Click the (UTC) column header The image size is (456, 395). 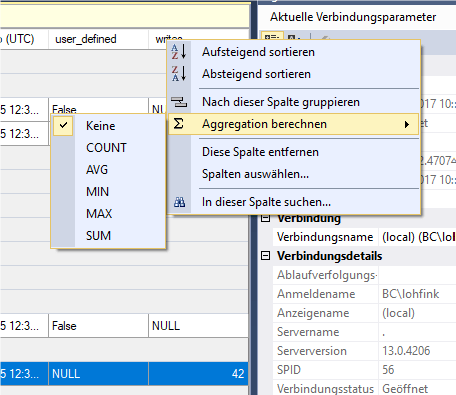tap(24, 39)
